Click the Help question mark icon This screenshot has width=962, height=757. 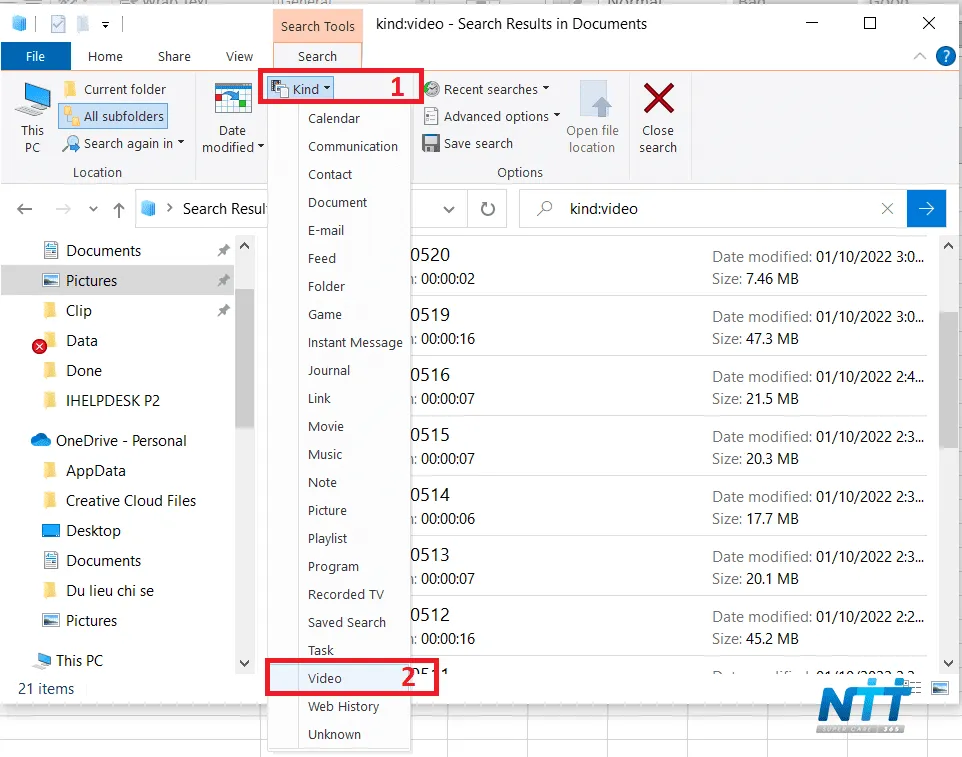[x=944, y=56]
